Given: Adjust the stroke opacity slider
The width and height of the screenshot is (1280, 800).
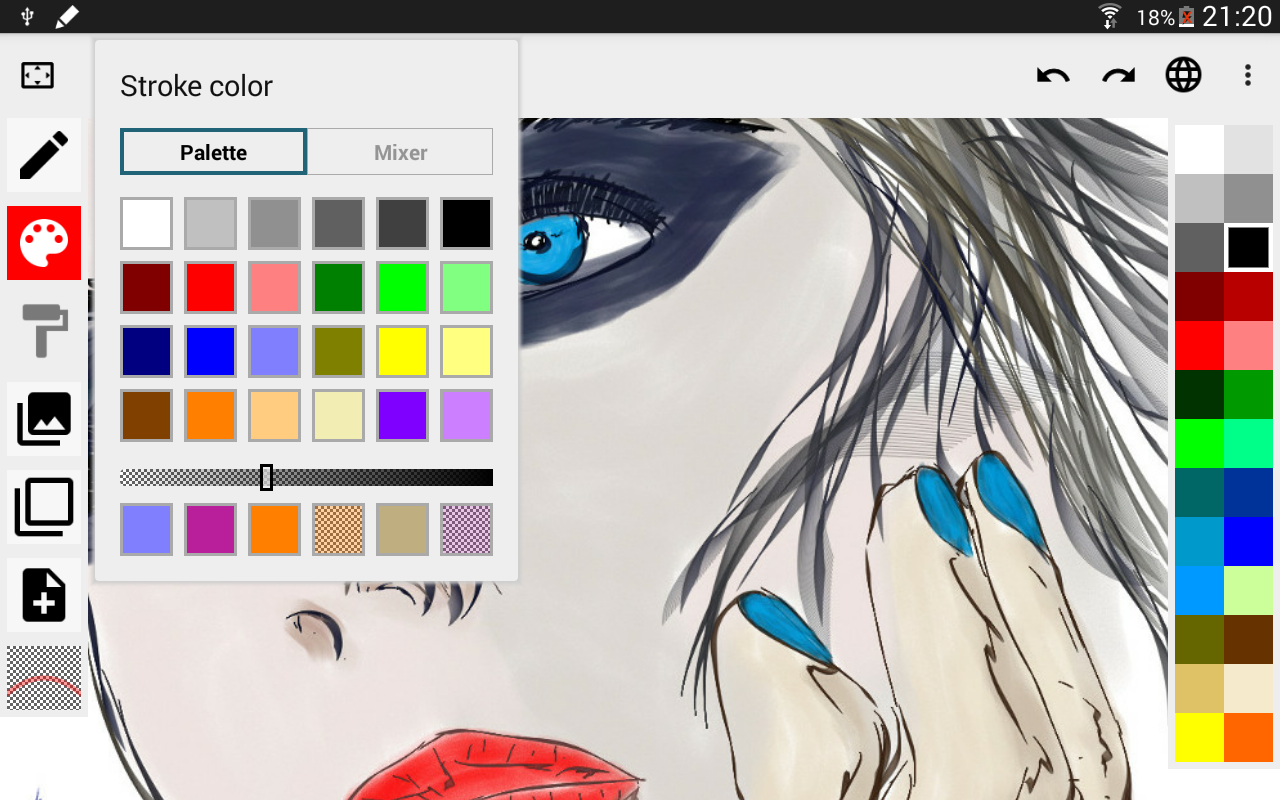Looking at the screenshot, I should click(x=267, y=477).
